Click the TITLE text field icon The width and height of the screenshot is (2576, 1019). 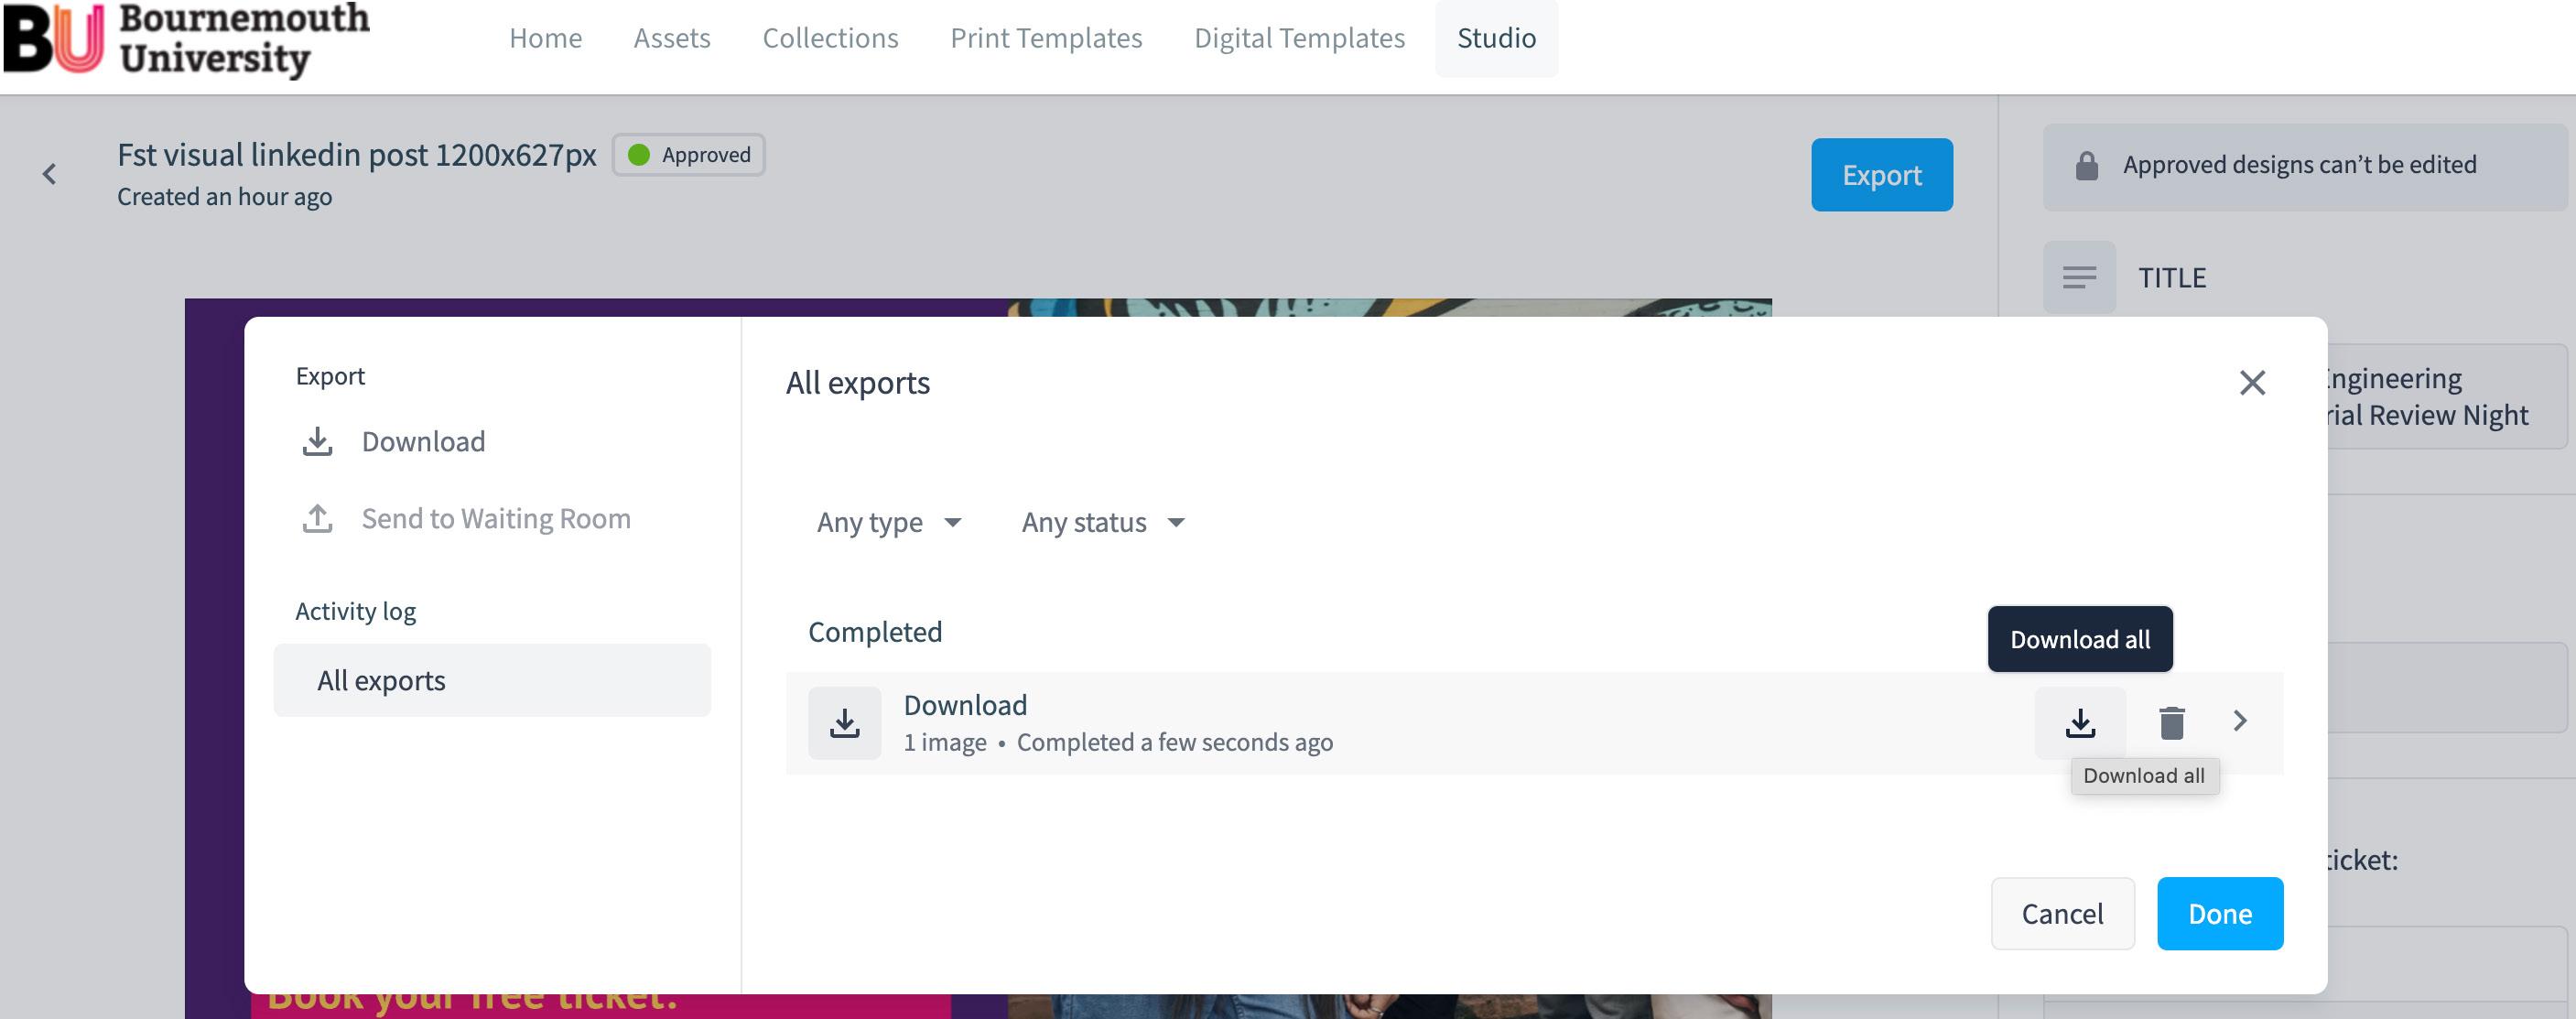click(x=2079, y=277)
